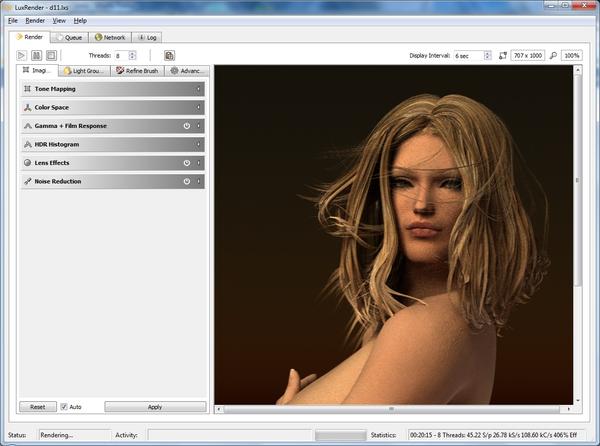Open the Light Groups tab
Screen dimensions: 600x446
click(84, 71)
